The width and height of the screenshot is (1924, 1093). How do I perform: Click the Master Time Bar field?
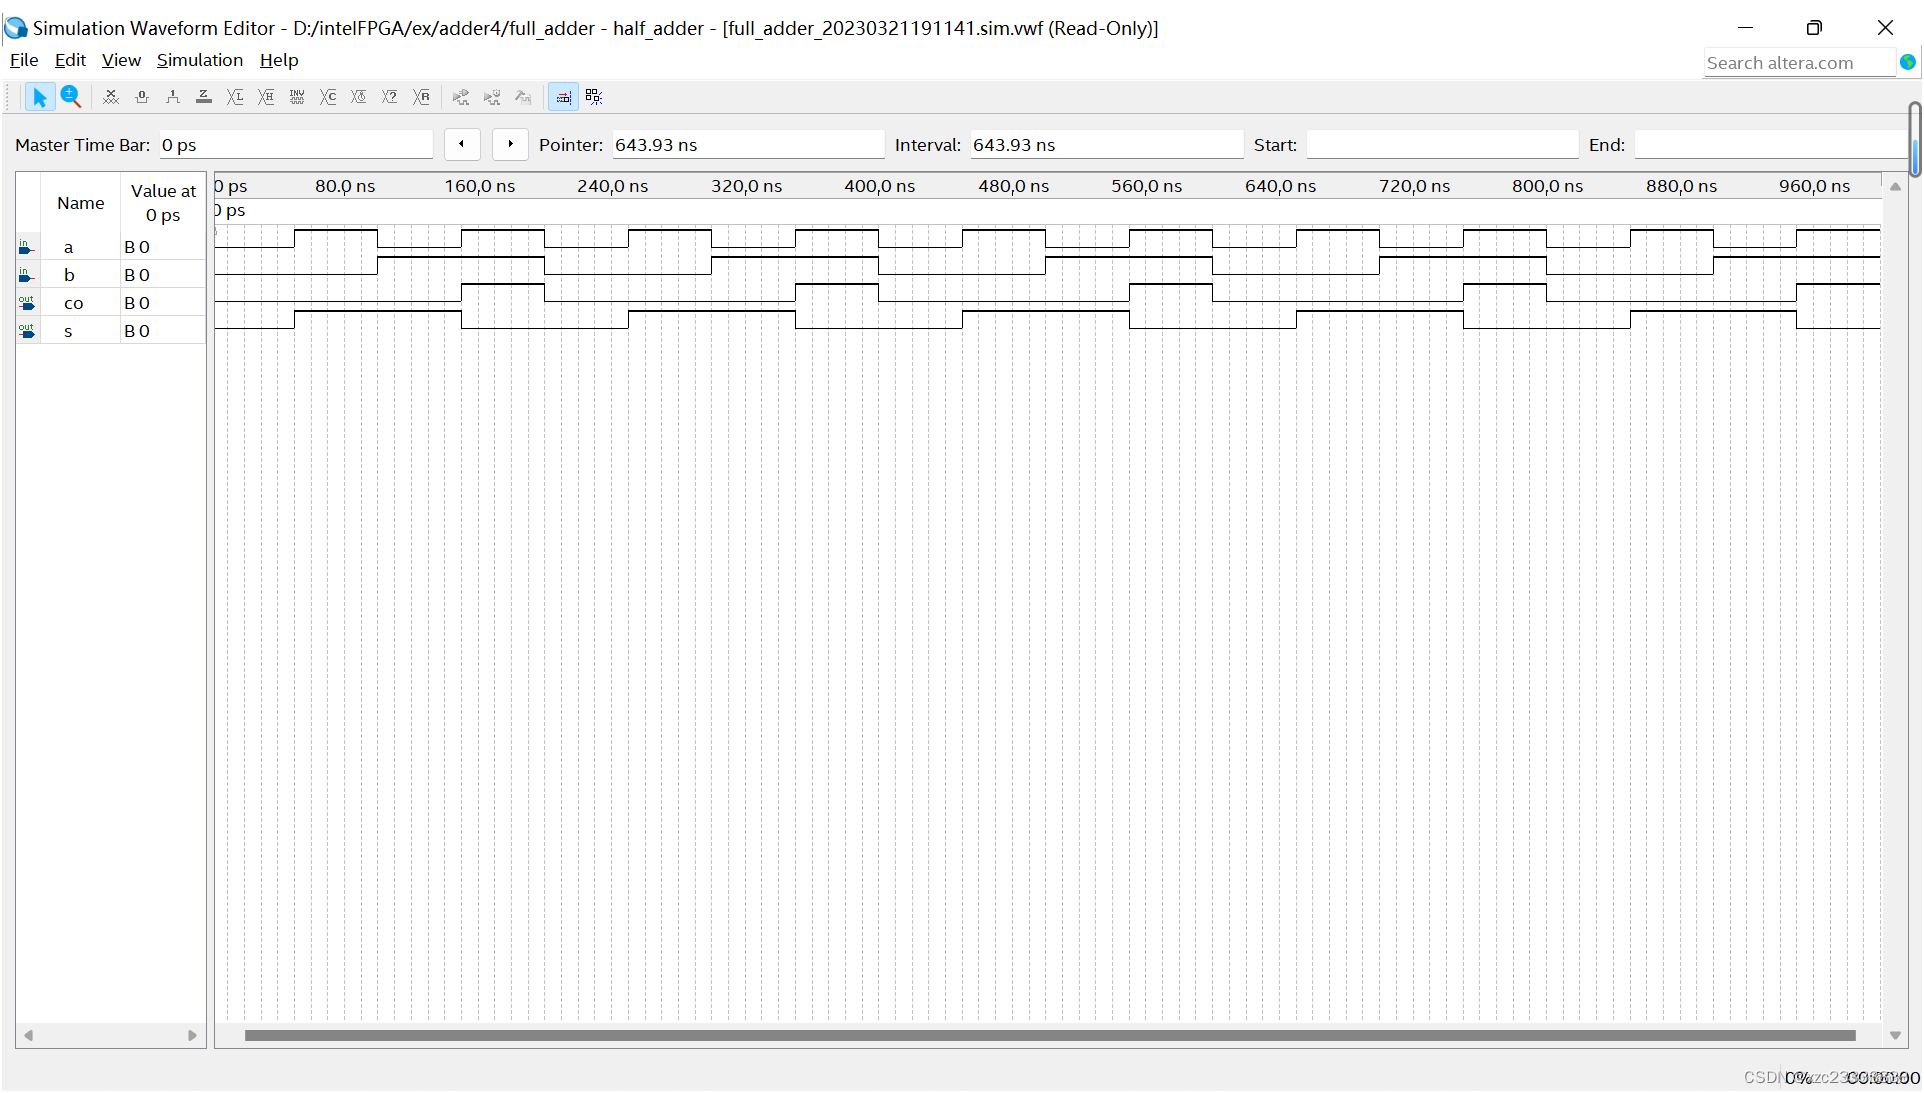coord(295,145)
